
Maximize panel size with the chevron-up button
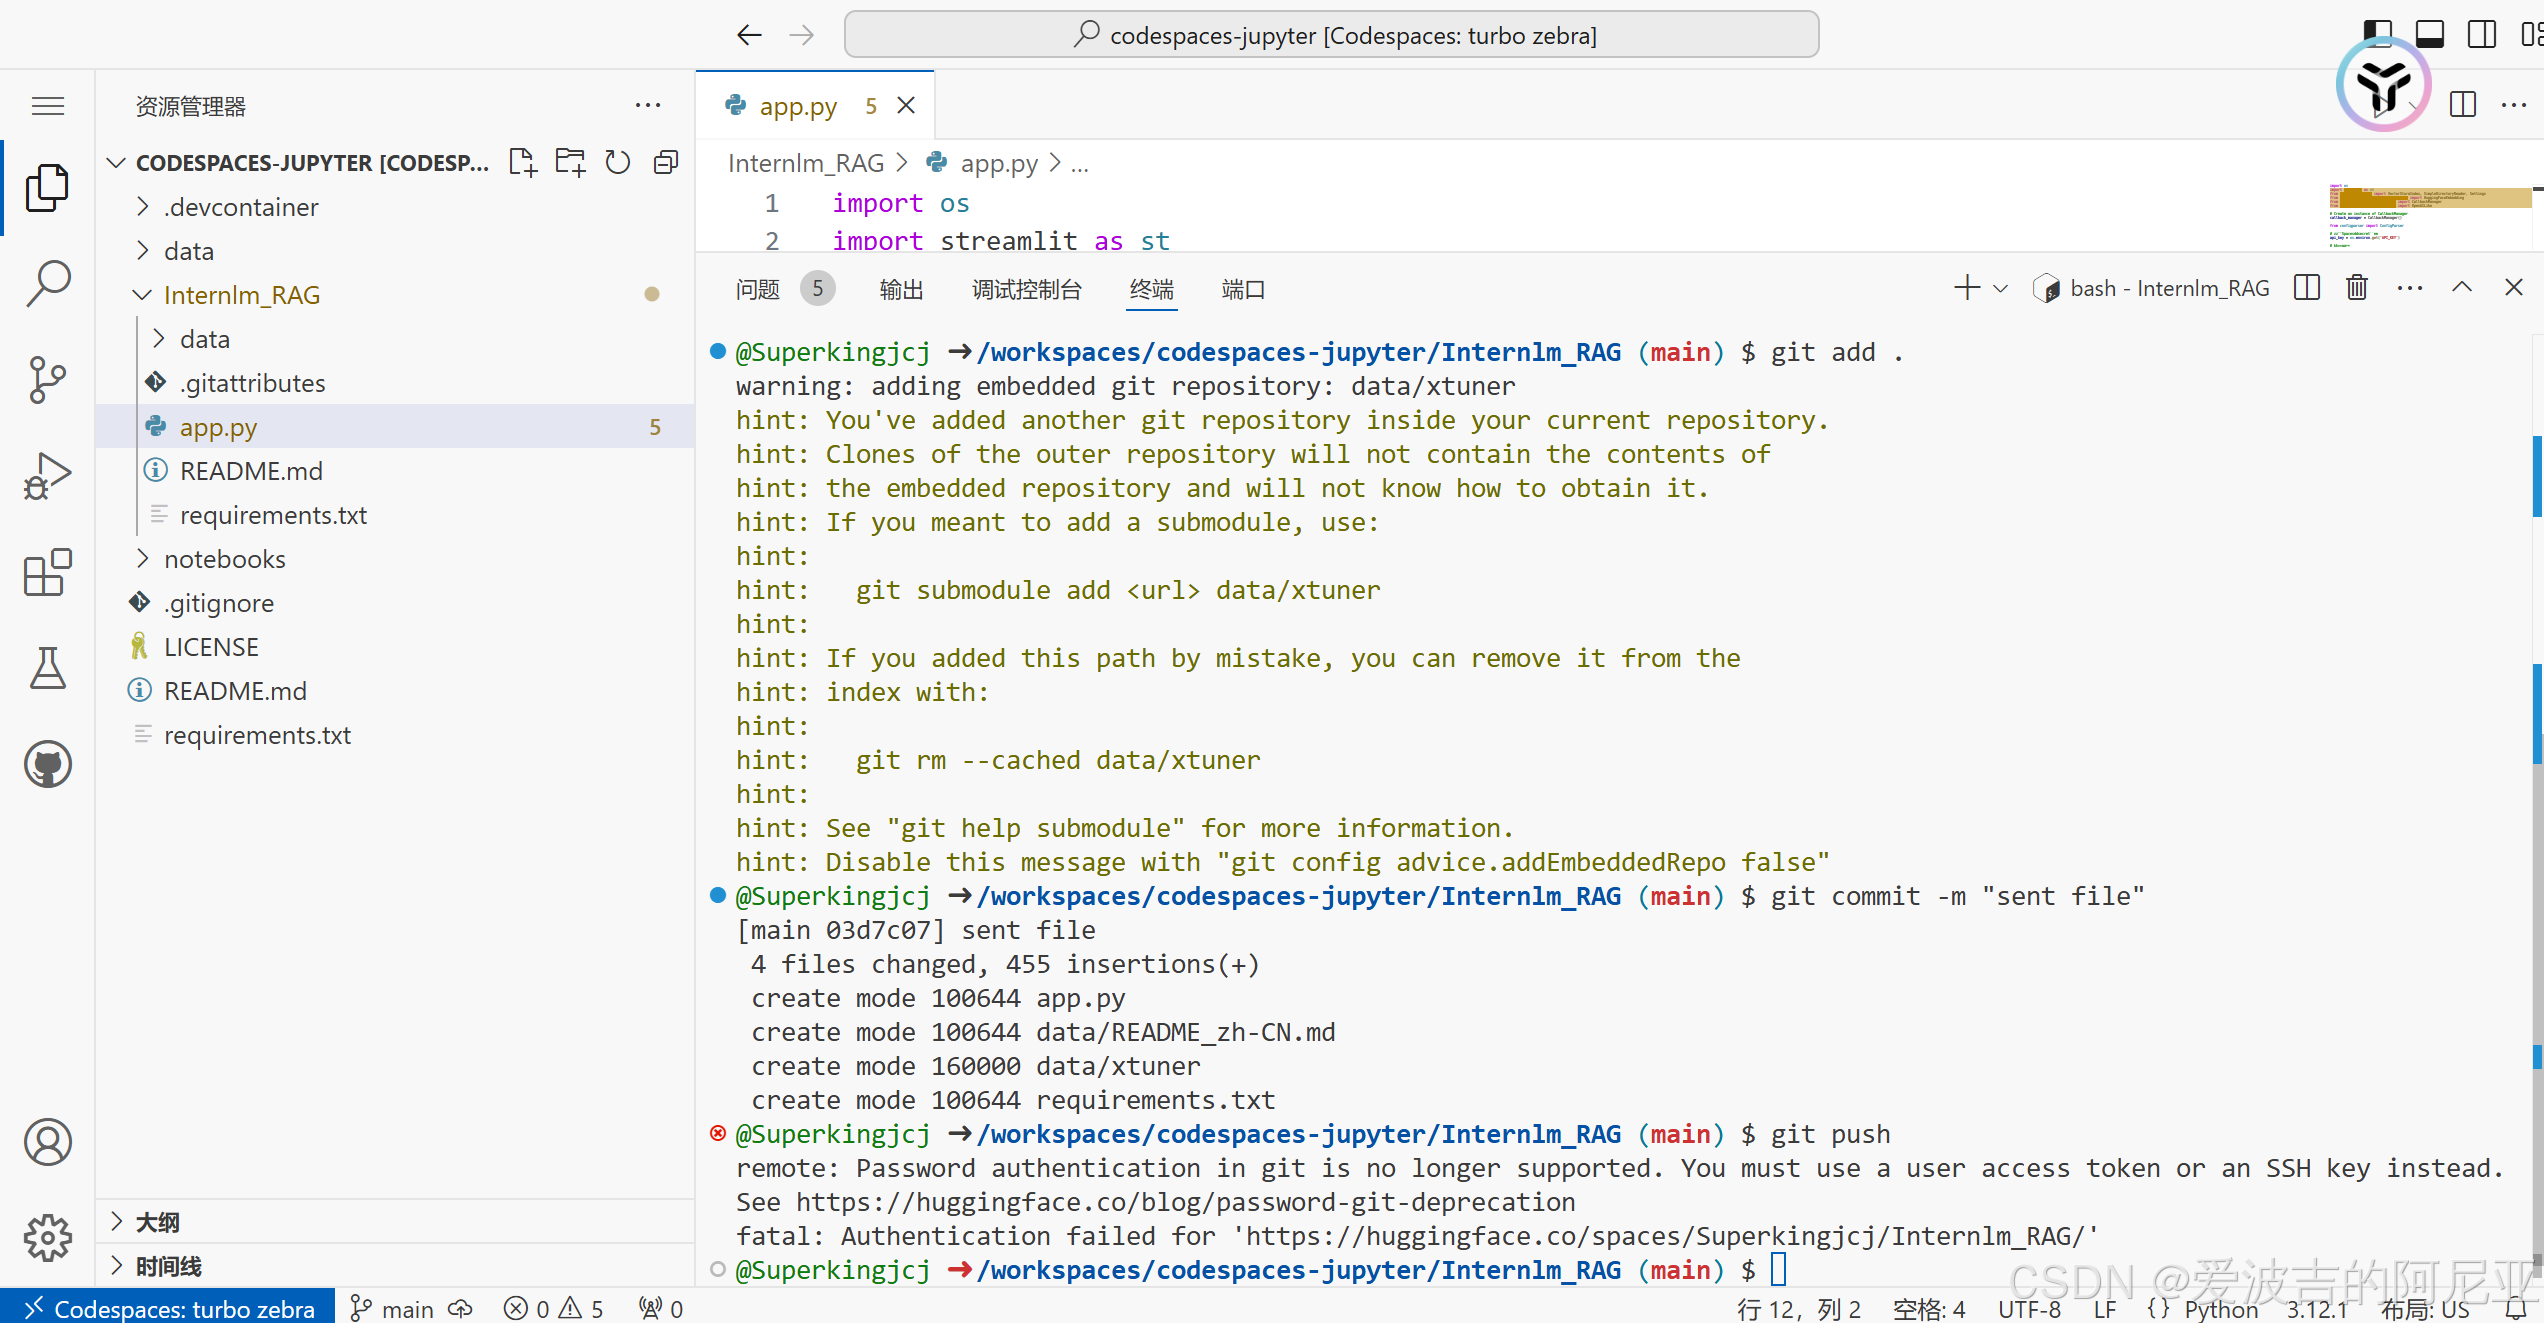pyautogui.click(x=2461, y=288)
